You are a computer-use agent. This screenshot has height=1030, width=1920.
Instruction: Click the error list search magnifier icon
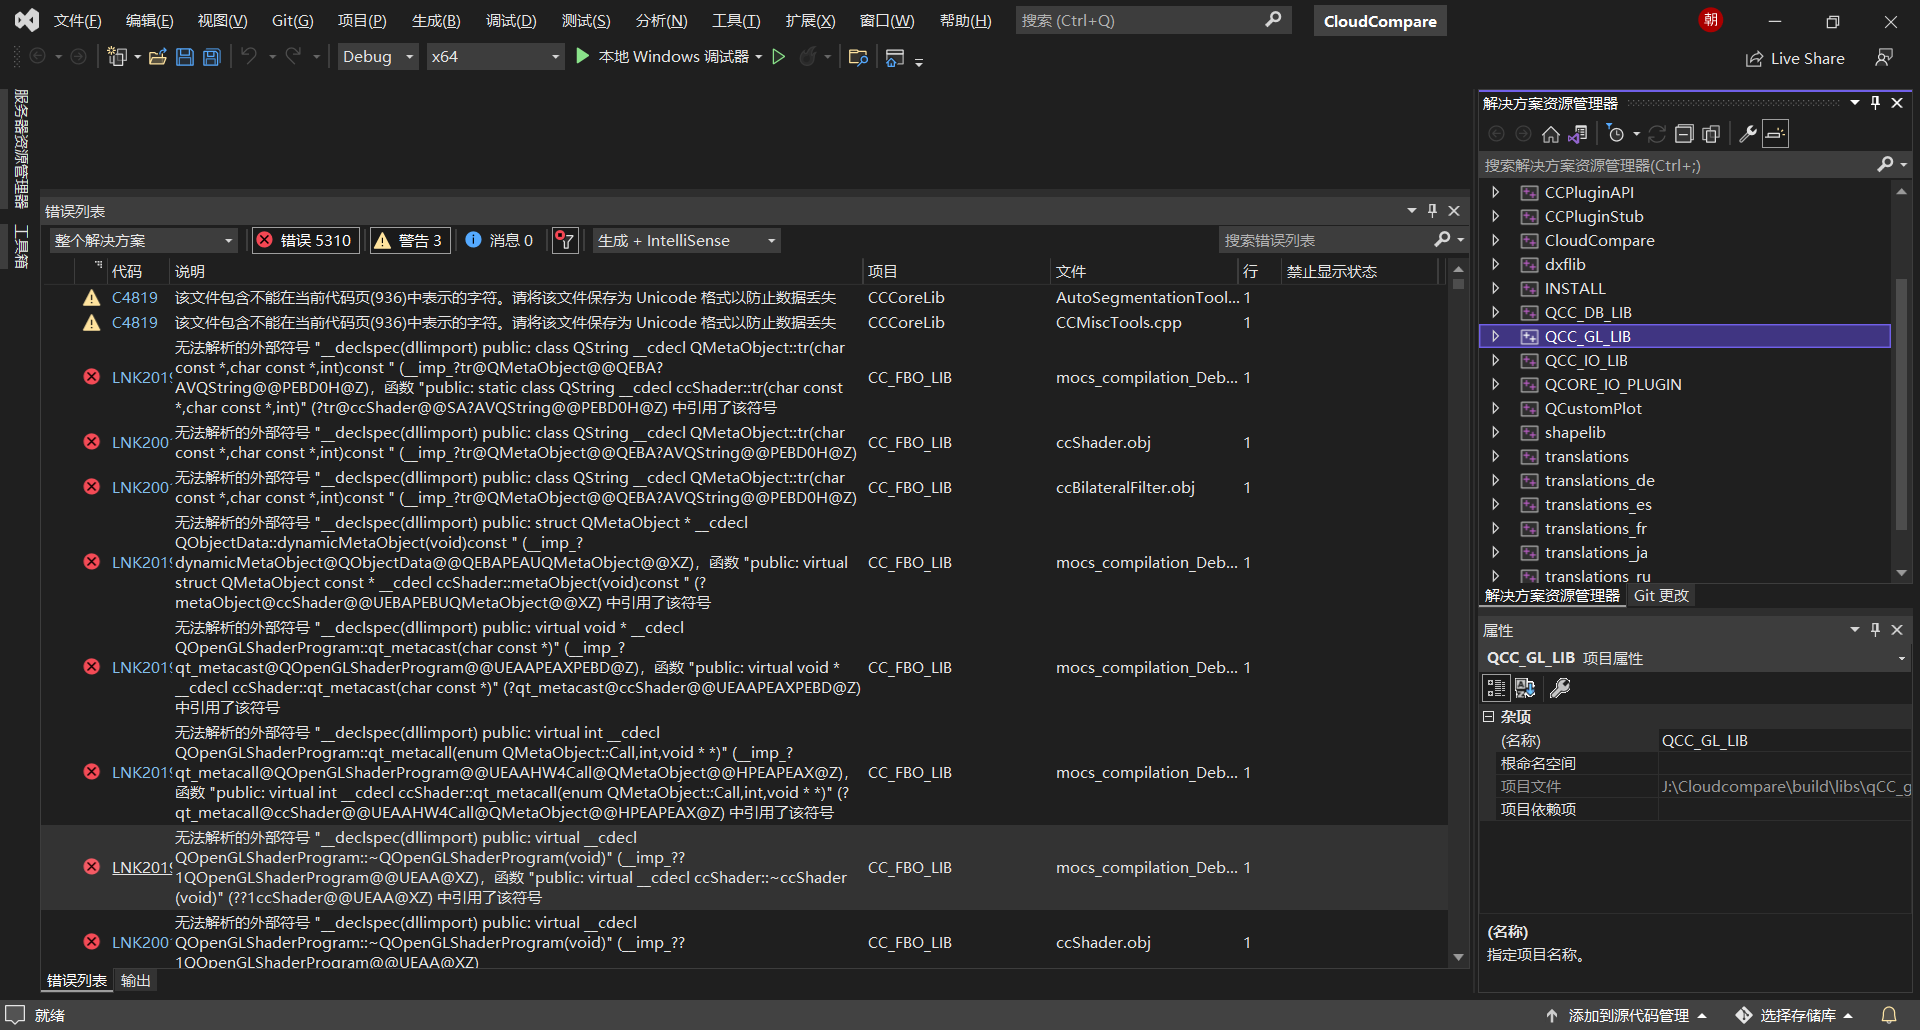tap(1442, 239)
